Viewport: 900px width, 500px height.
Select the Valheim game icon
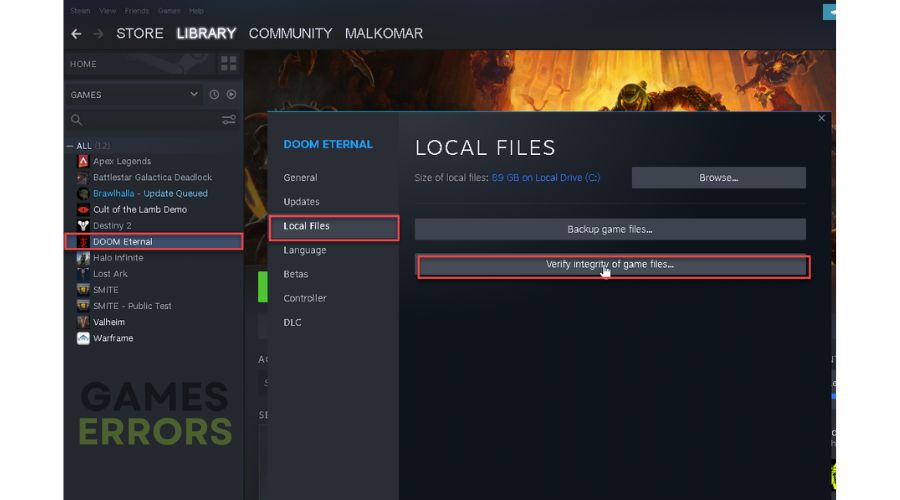83,322
